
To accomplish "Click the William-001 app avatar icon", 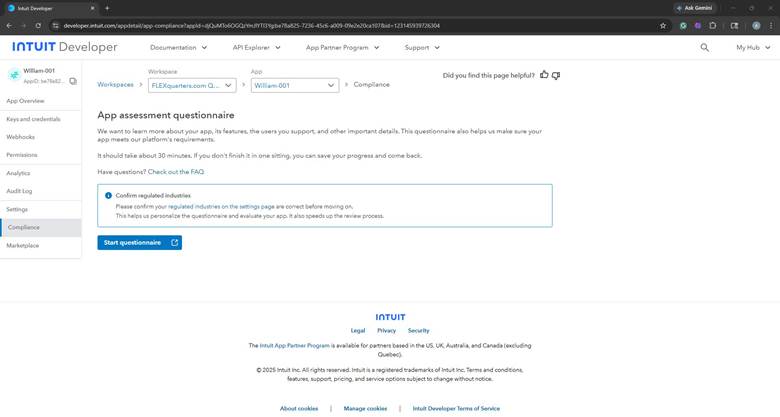I will coord(14,75).
